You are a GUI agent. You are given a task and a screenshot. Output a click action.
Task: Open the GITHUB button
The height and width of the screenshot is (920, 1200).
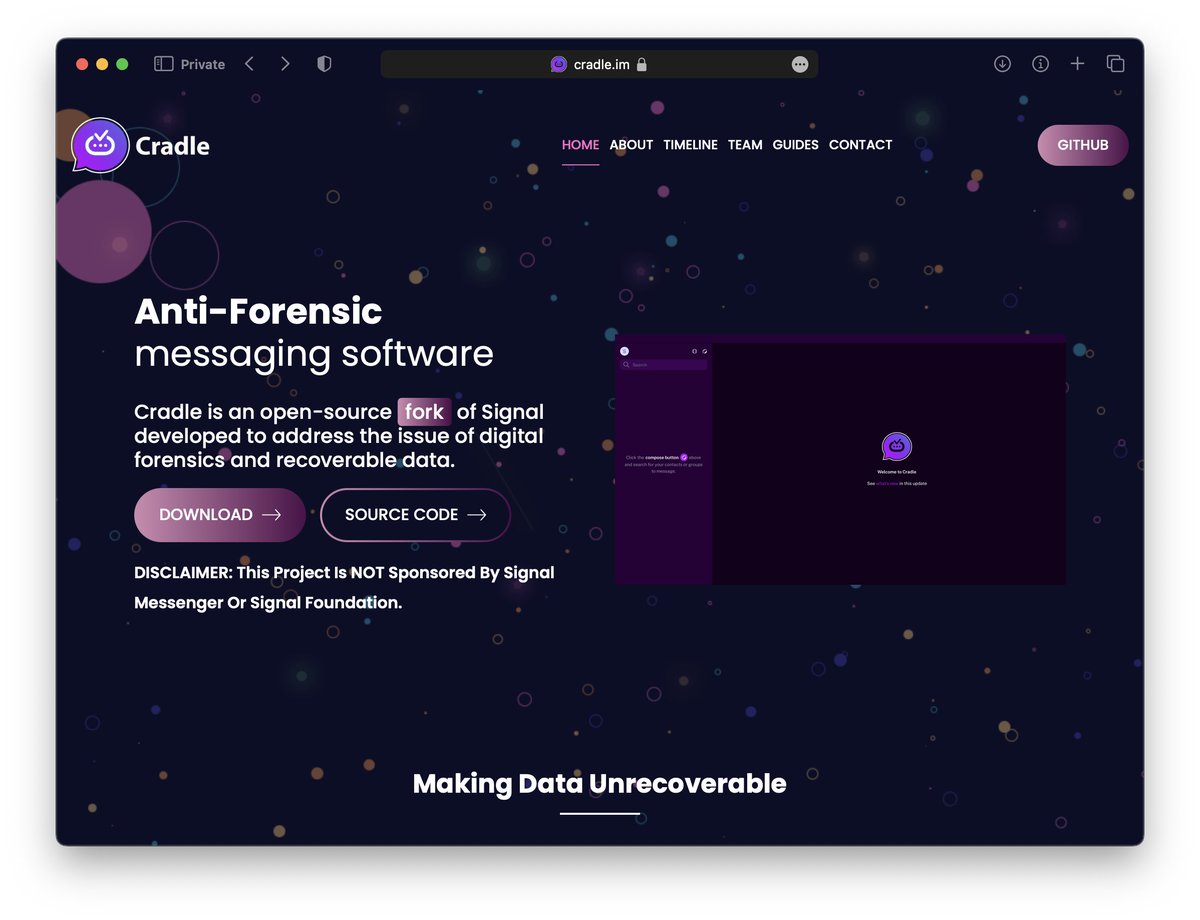point(1082,145)
